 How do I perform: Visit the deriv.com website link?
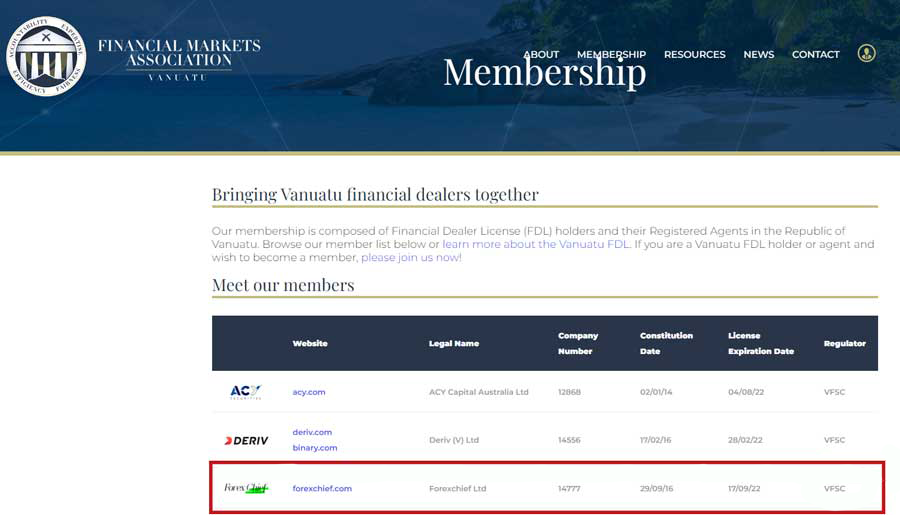pos(312,432)
